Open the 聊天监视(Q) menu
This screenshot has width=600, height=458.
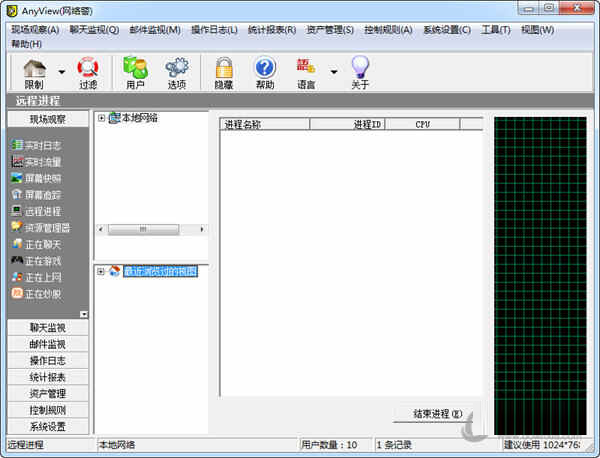(94, 30)
